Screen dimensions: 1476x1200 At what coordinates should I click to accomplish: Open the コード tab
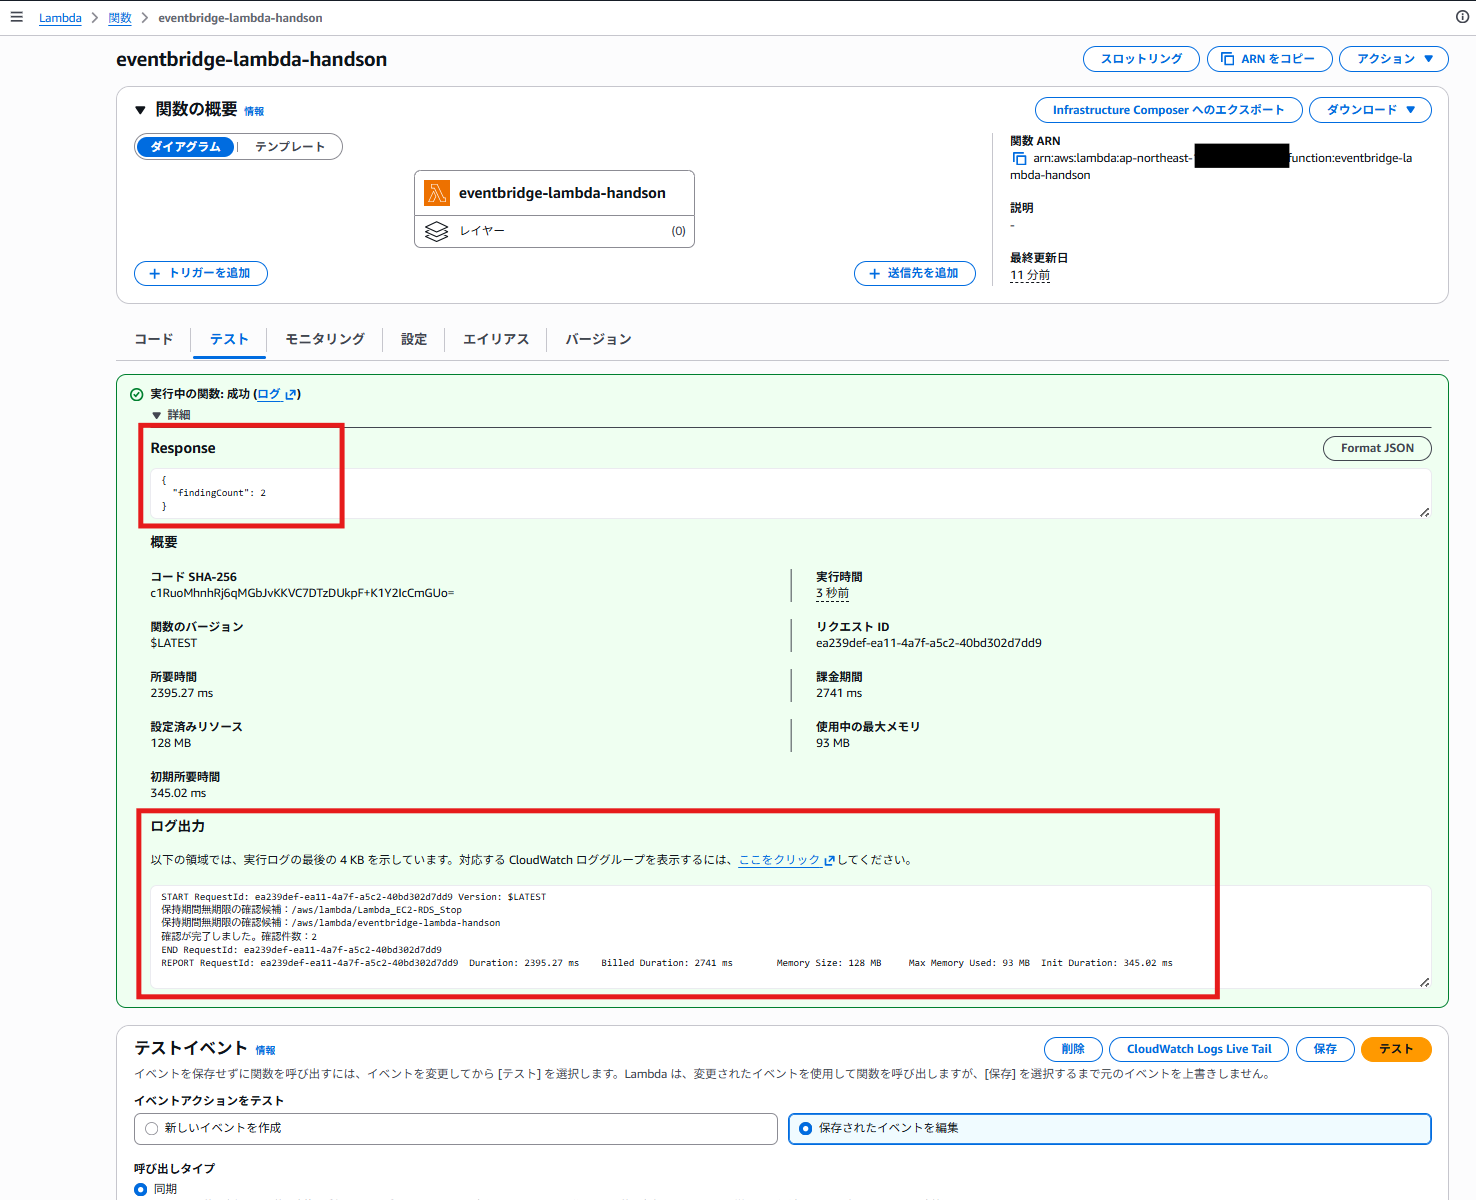pyautogui.click(x=154, y=339)
